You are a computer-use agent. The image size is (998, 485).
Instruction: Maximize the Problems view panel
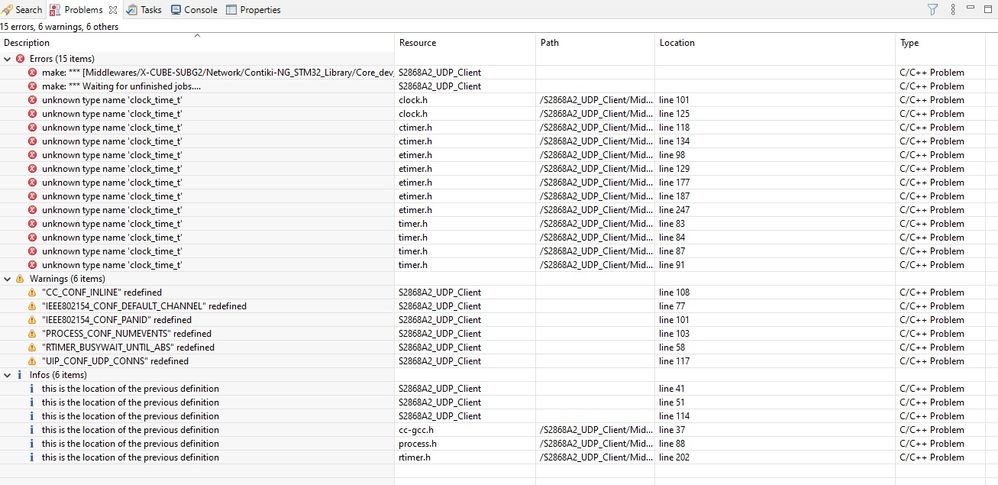[989, 8]
